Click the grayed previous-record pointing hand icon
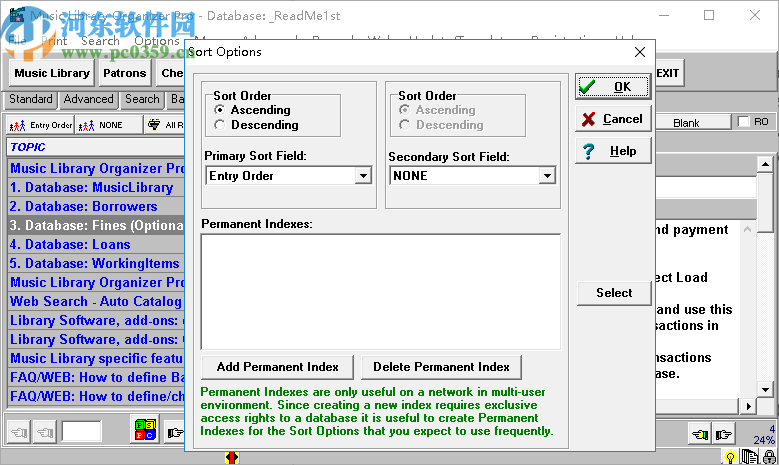 click(x=45, y=433)
